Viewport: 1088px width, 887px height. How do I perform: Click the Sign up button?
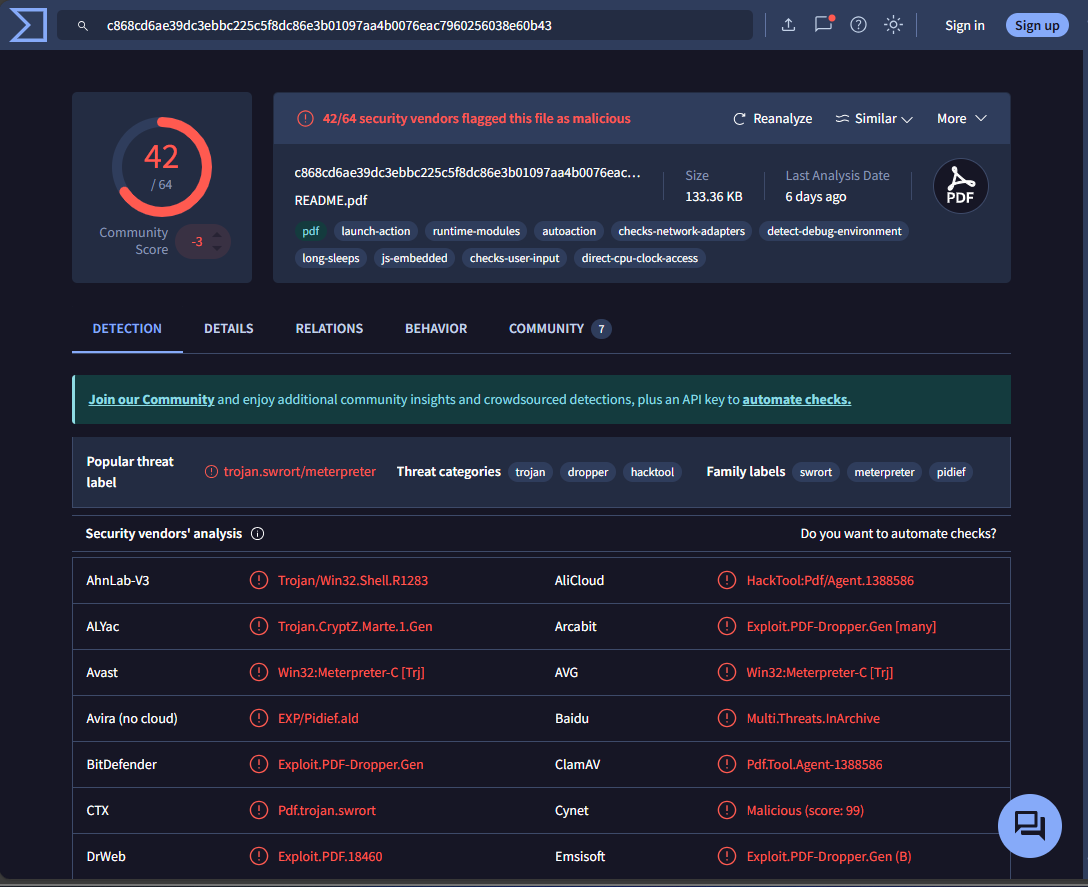point(1037,26)
